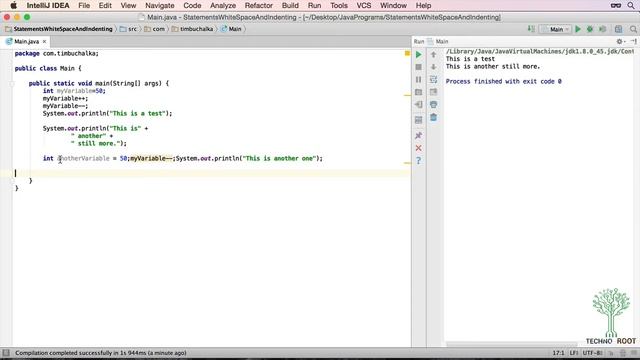Viewport: 640px width, 360px height.
Task: Open Run panel help question mark
Action: pos(418,161)
